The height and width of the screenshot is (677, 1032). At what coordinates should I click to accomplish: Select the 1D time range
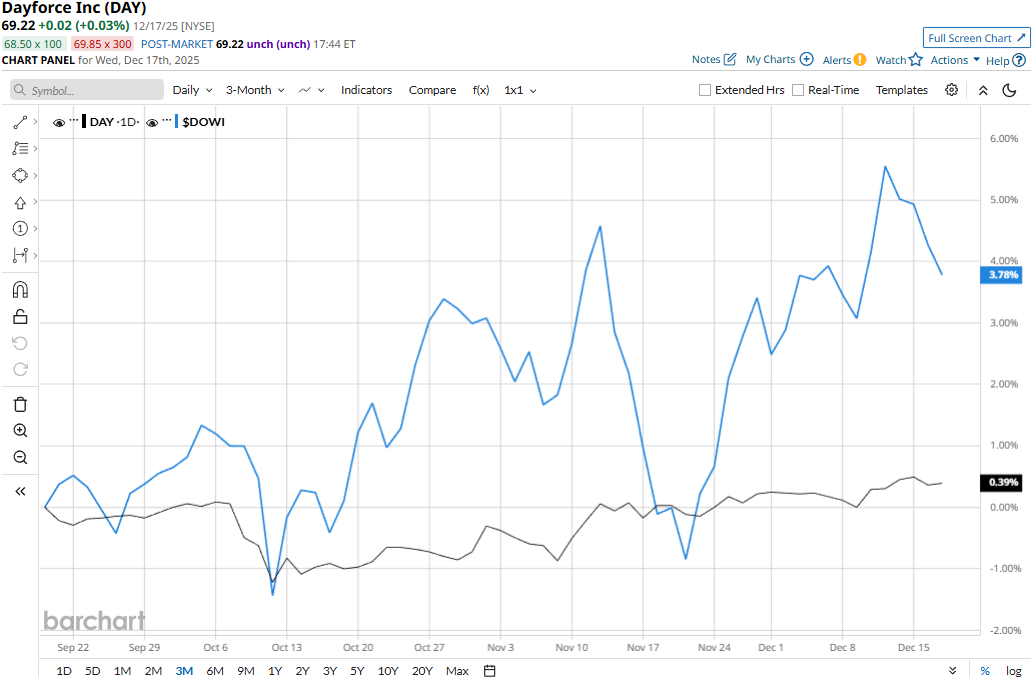pyautogui.click(x=64, y=670)
